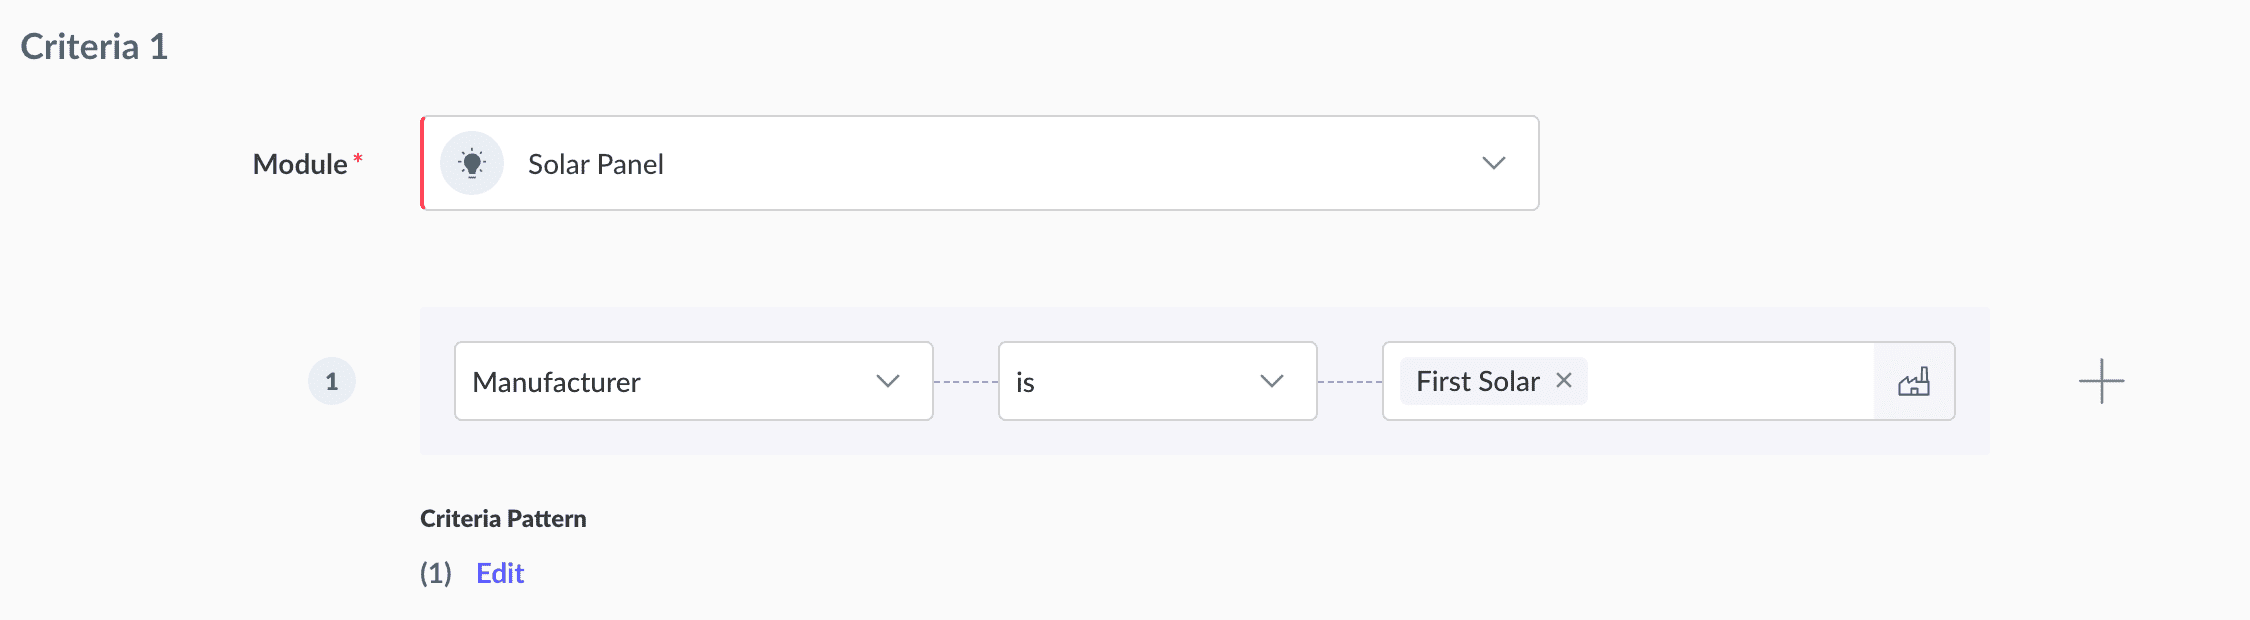Click the (1) pattern expression text

435,573
